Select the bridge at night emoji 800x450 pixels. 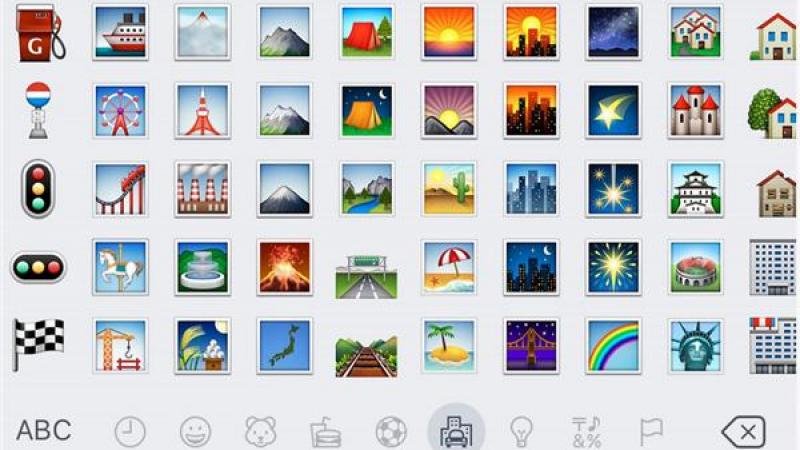click(531, 346)
